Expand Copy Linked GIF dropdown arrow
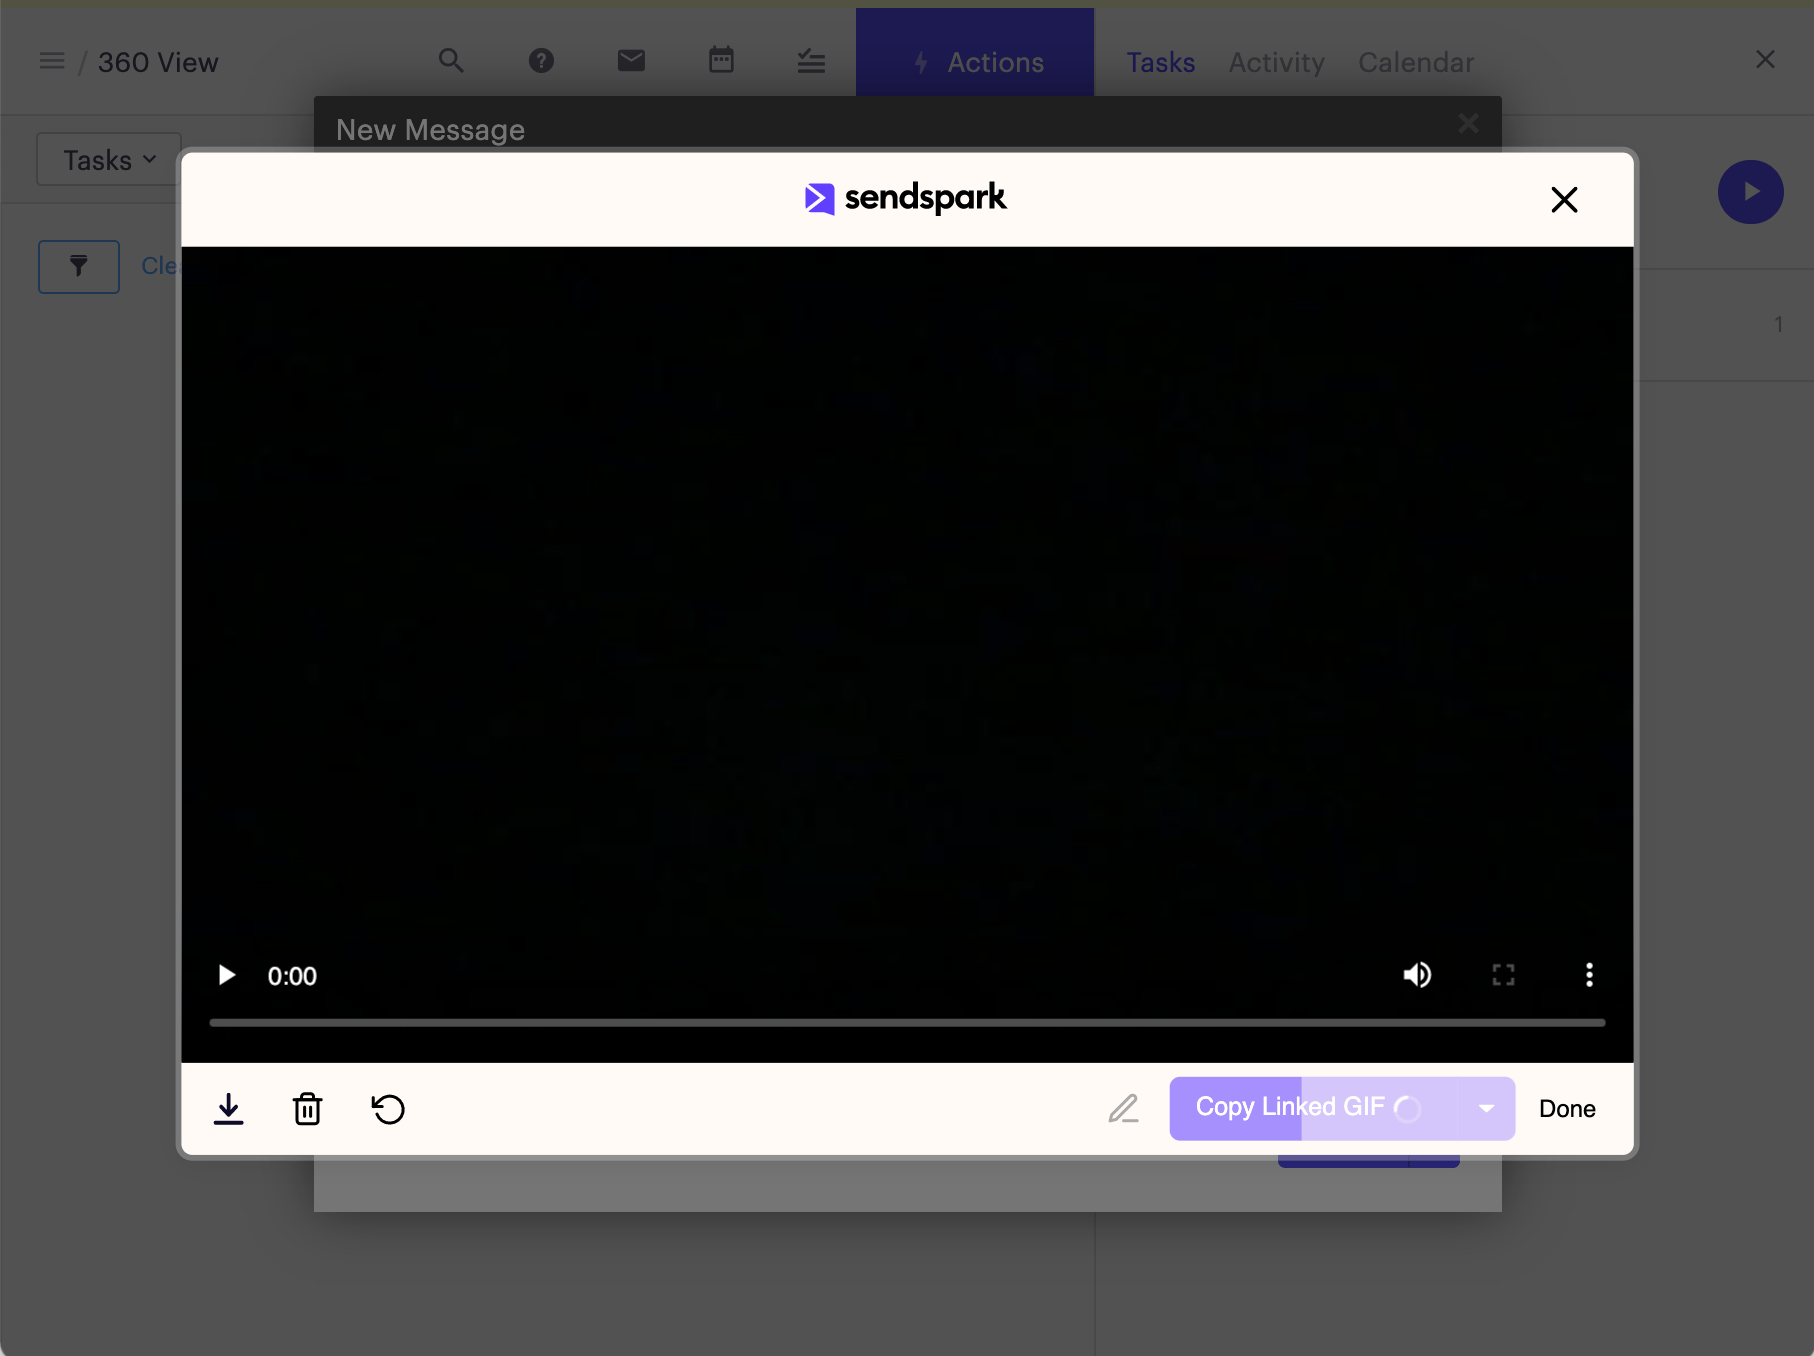 [1487, 1108]
